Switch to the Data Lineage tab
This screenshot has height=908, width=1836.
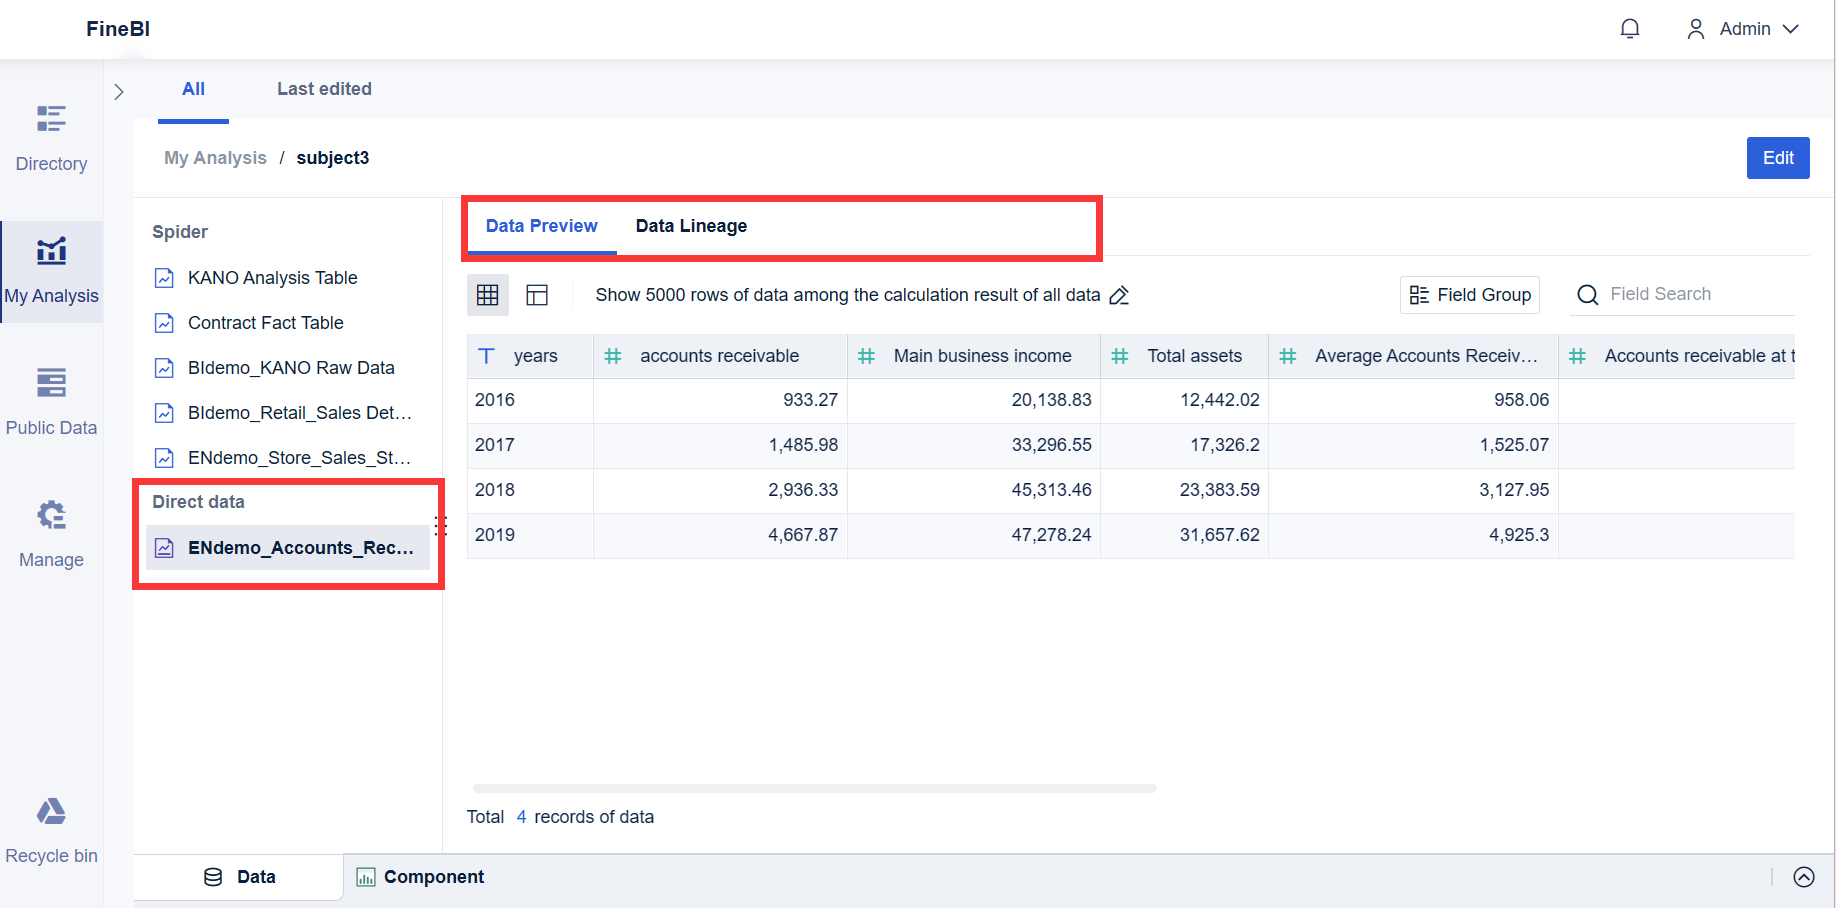pyautogui.click(x=691, y=226)
